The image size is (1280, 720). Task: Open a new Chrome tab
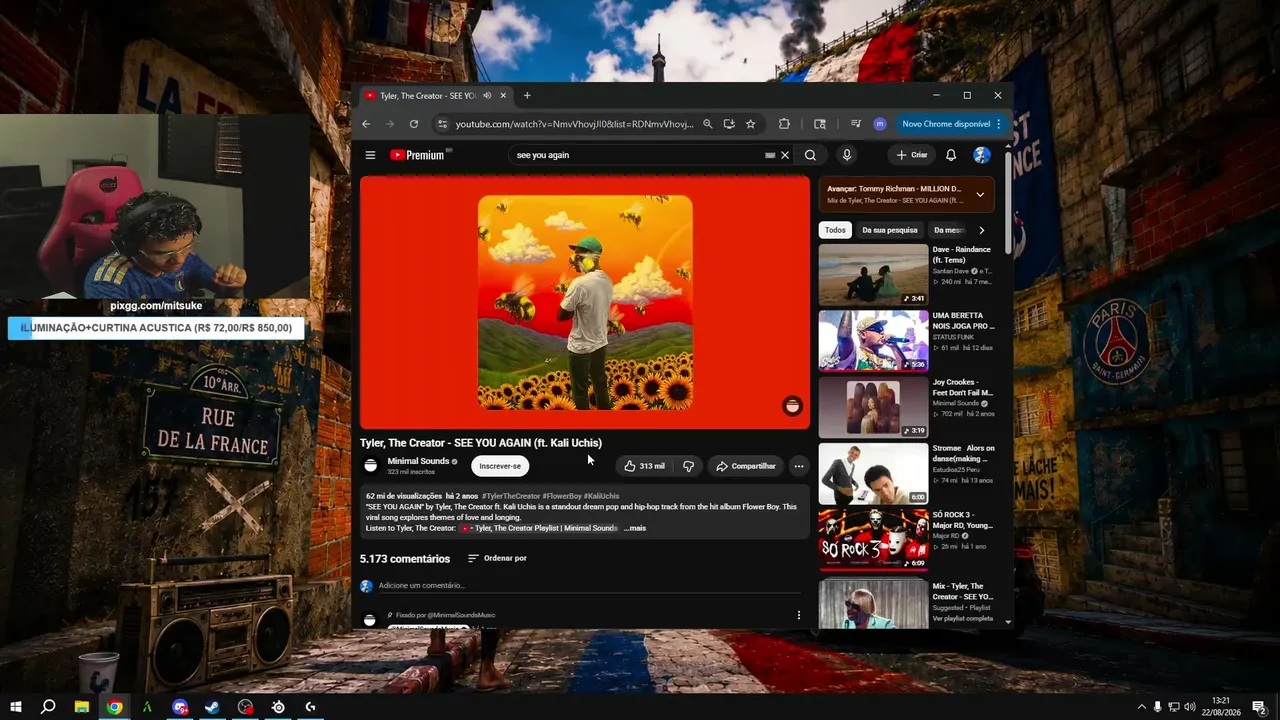click(x=527, y=96)
